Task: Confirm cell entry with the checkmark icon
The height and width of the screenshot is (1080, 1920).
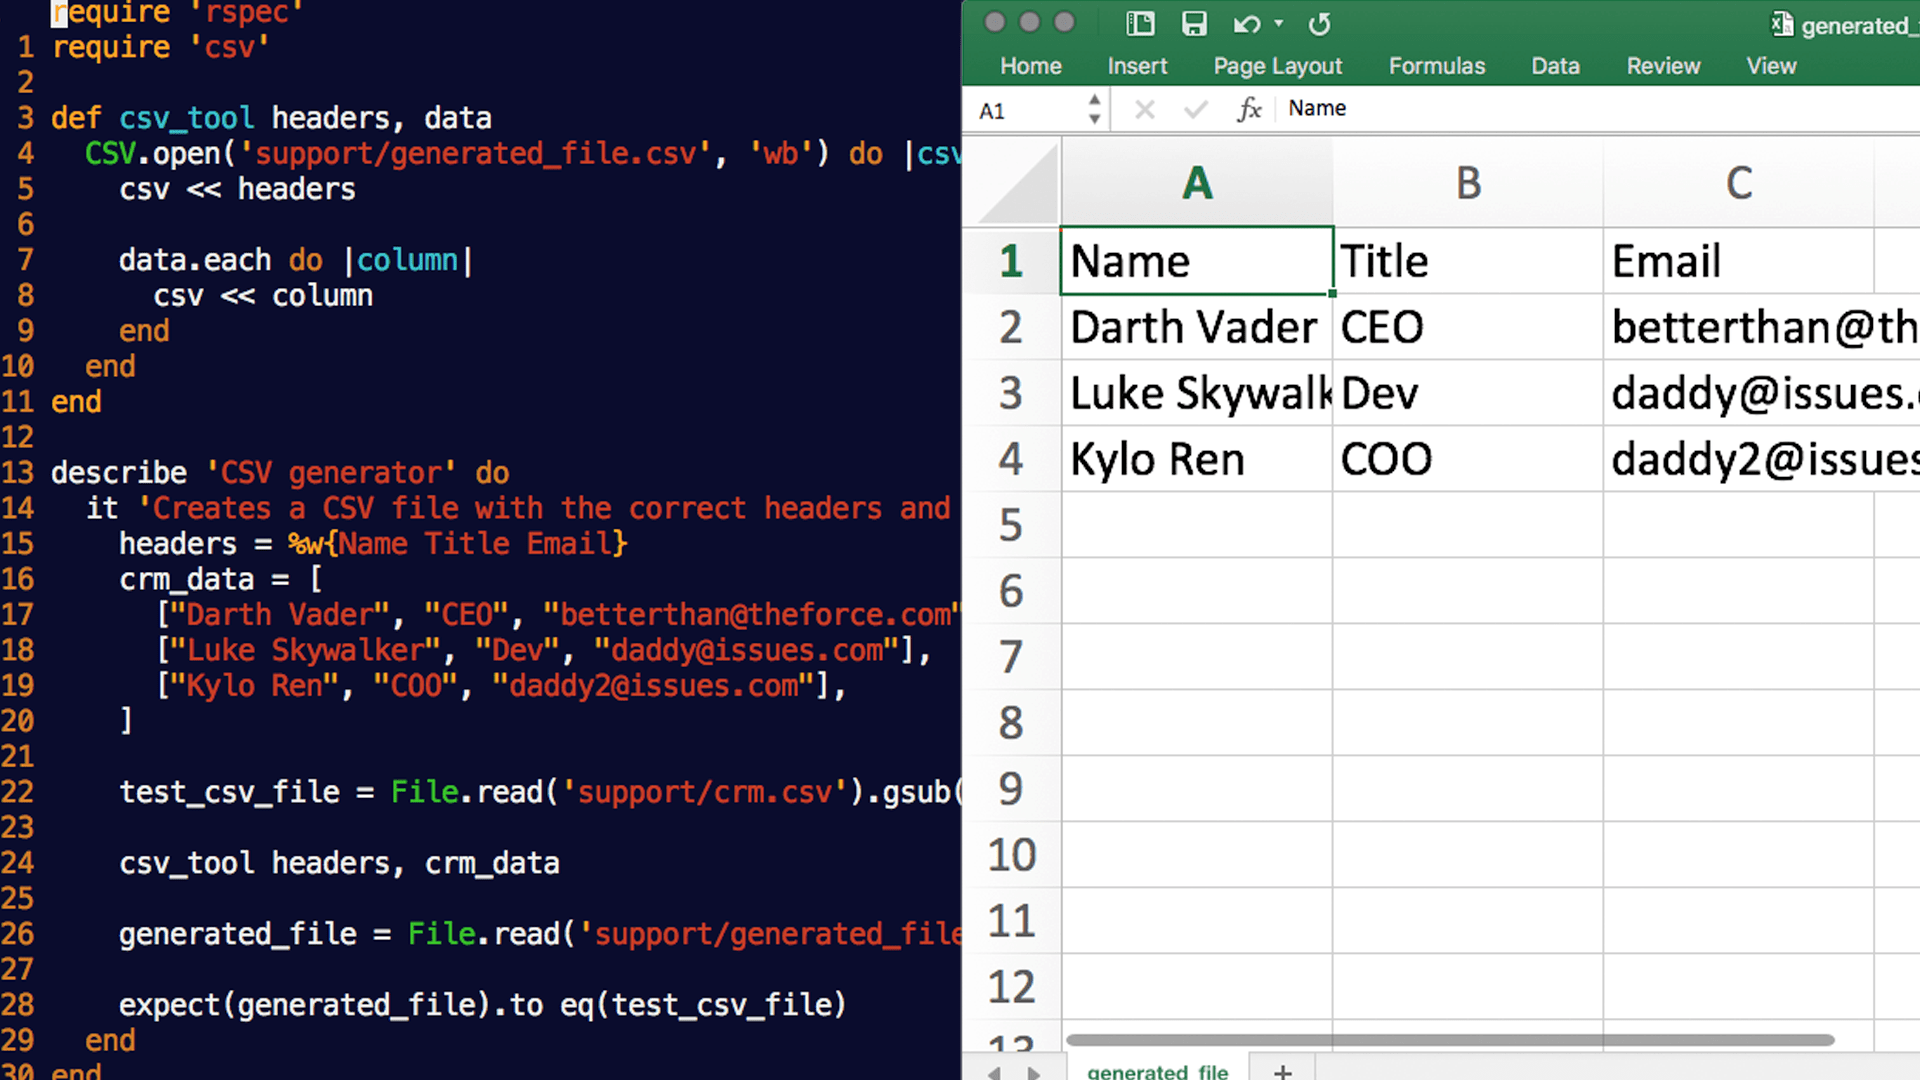Action: pyautogui.click(x=1195, y=108)
